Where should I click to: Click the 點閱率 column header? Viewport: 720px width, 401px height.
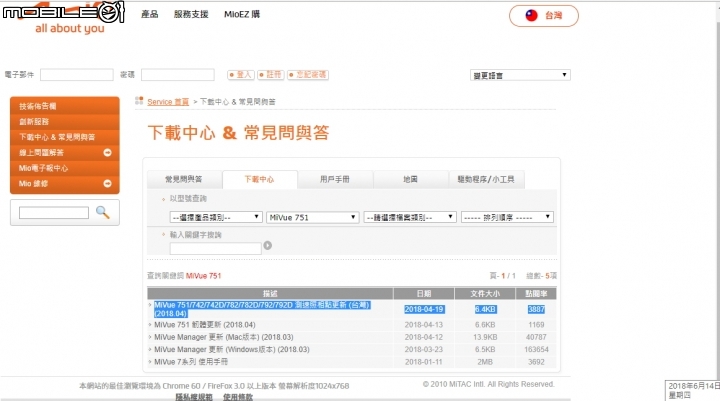(536, 294)
